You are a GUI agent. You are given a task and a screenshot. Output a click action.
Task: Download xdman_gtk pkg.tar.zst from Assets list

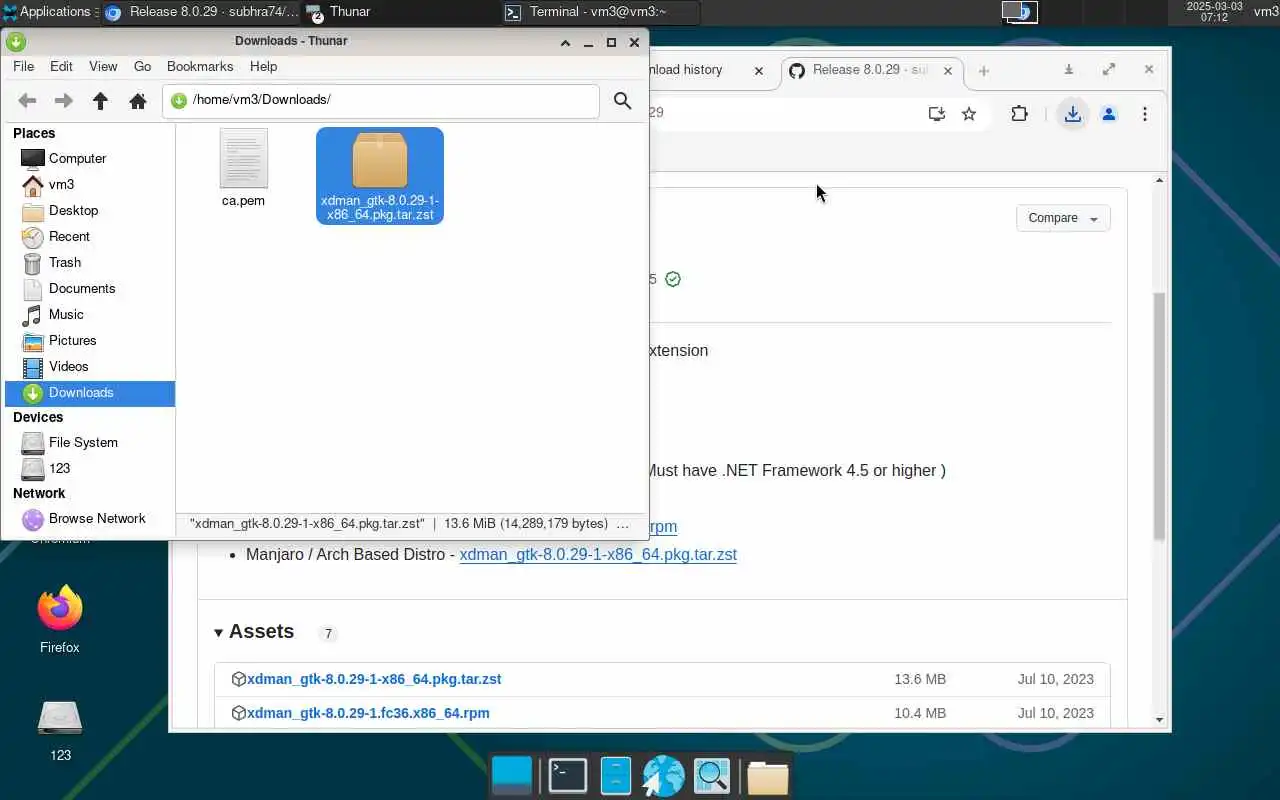click(x=374, y=679)
